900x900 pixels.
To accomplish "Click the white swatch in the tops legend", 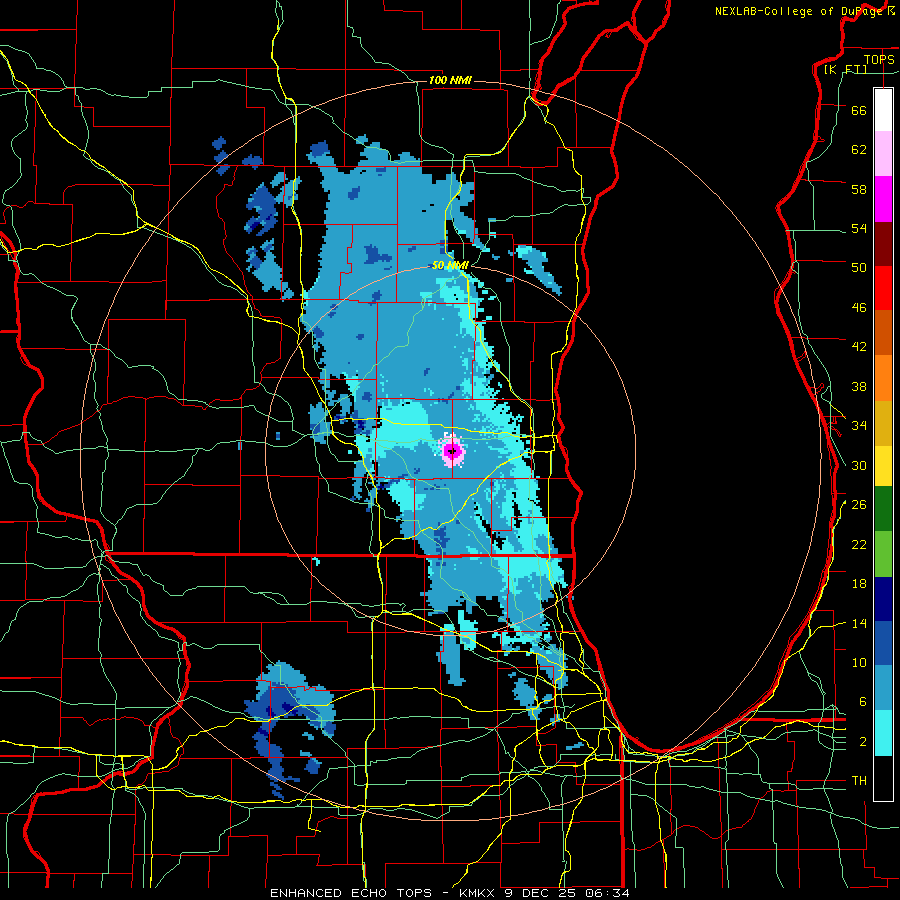I will pos(883,110).
